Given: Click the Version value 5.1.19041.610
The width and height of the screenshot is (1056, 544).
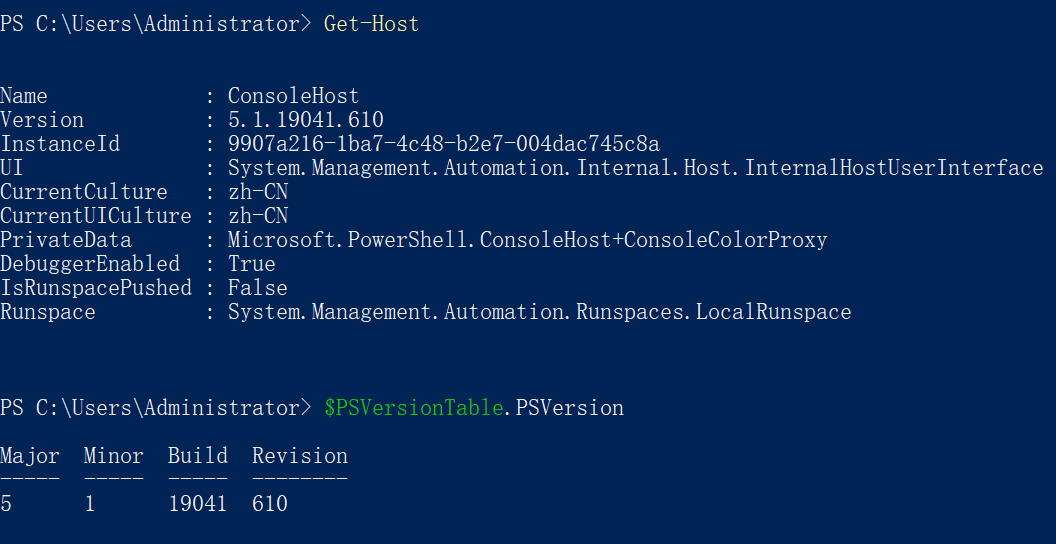Looking at the screenshot, I should [305, 120].
